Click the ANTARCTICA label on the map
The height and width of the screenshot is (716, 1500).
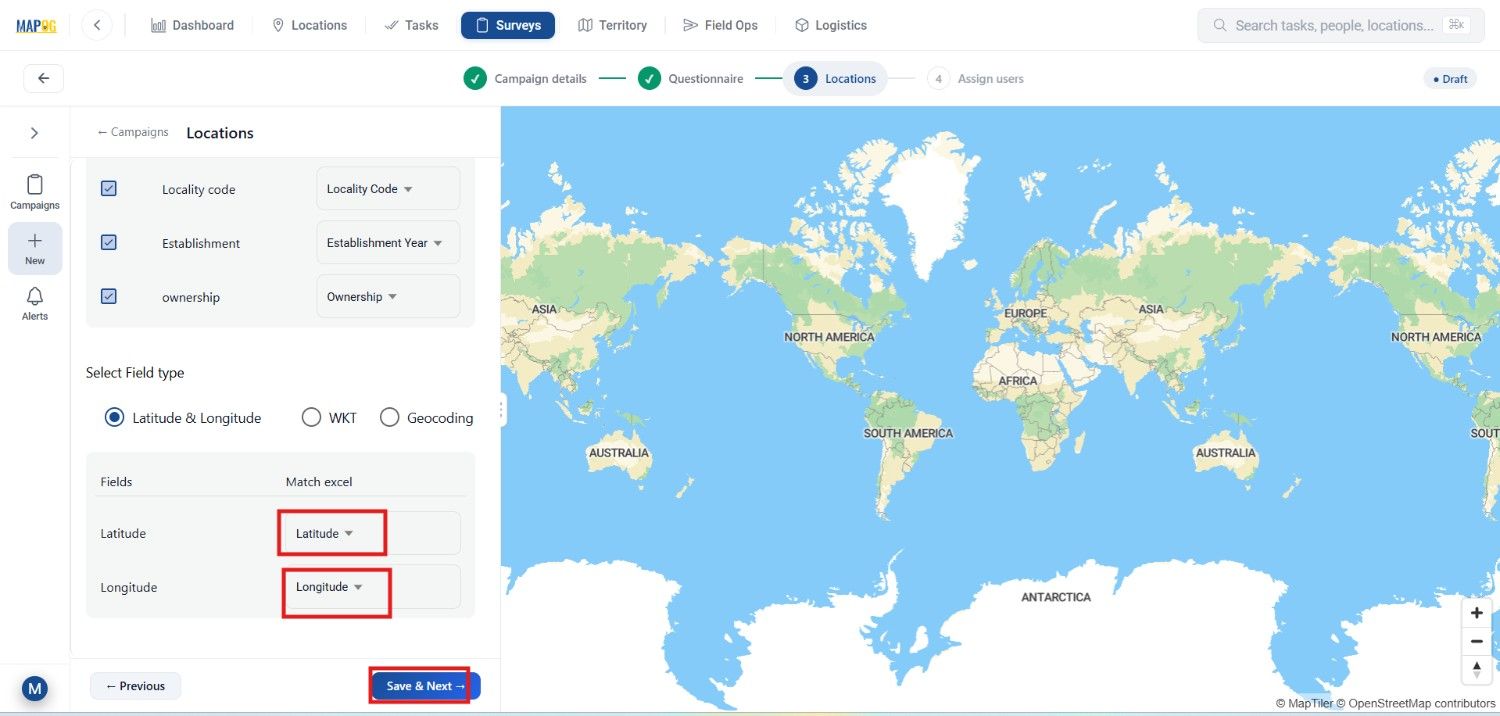(x=1056, y=597)
